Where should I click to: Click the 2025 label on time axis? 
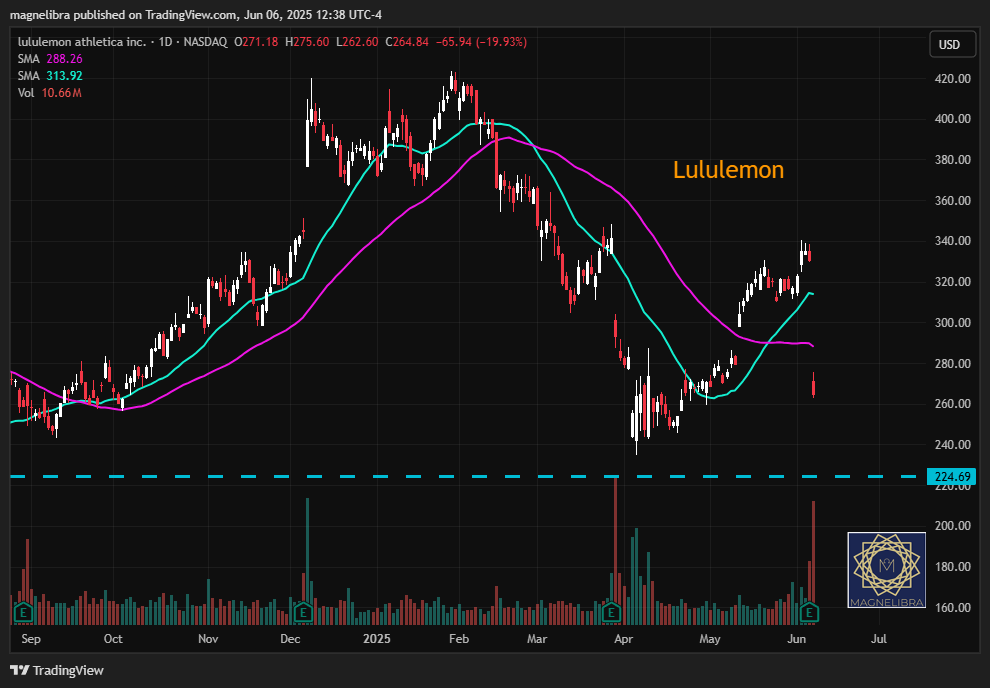(x=377, y=639)
